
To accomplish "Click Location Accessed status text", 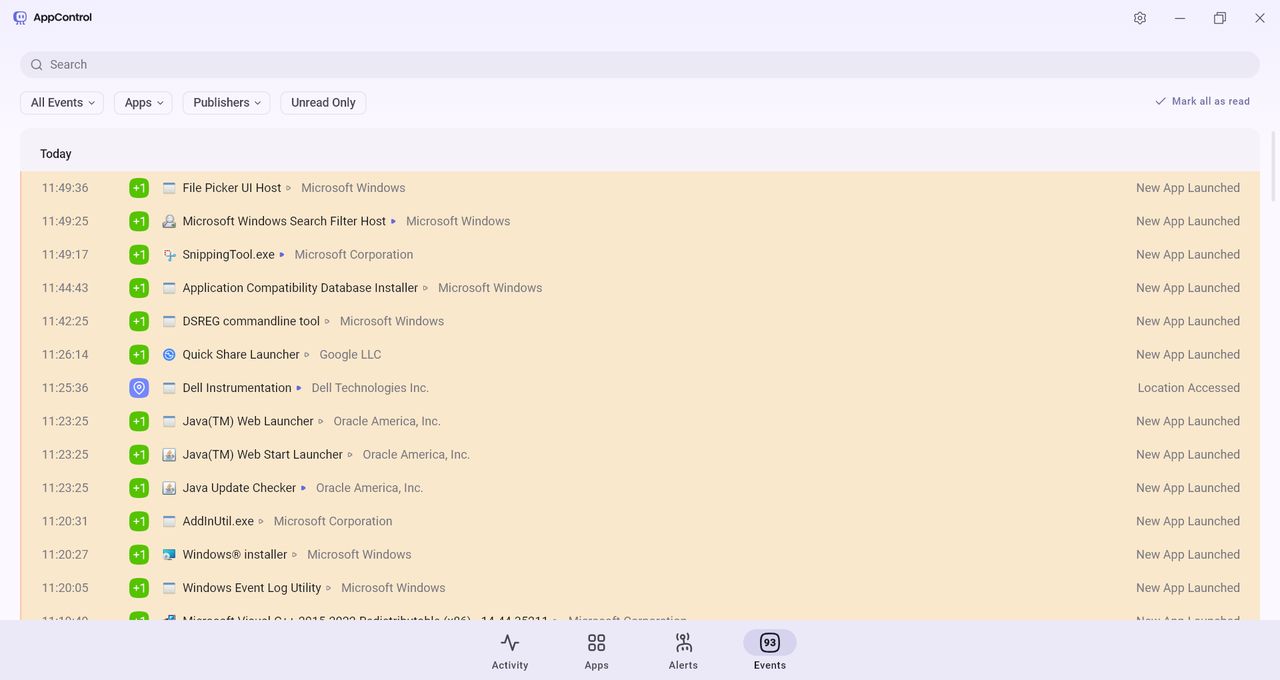I will tap(1188, 388).
